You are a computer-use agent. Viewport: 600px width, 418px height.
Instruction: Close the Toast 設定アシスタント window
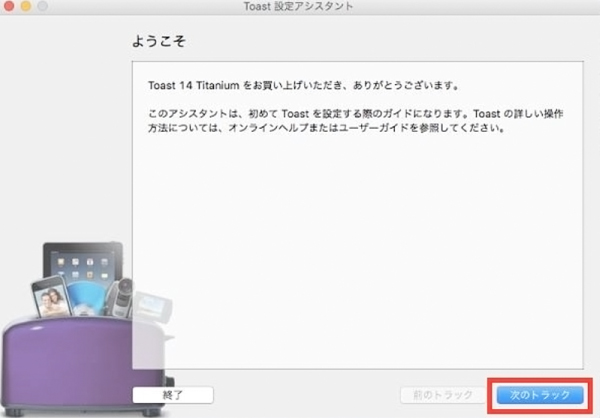[x=9, y=6]
